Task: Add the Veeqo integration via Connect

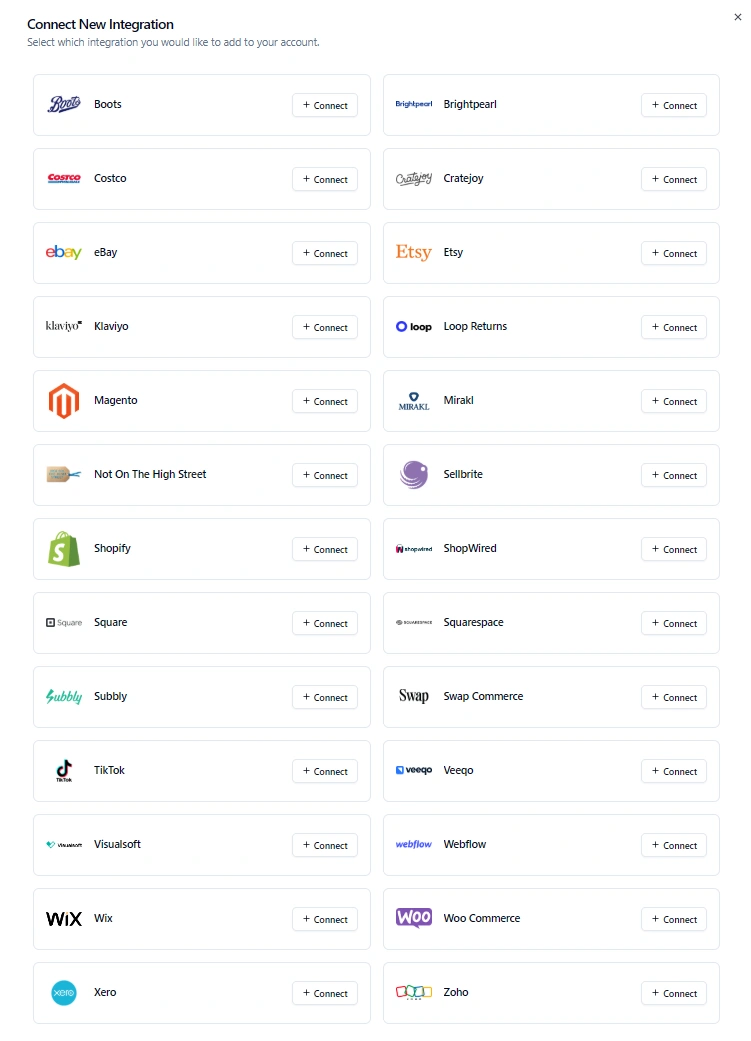Action: (x=674, y=771)
